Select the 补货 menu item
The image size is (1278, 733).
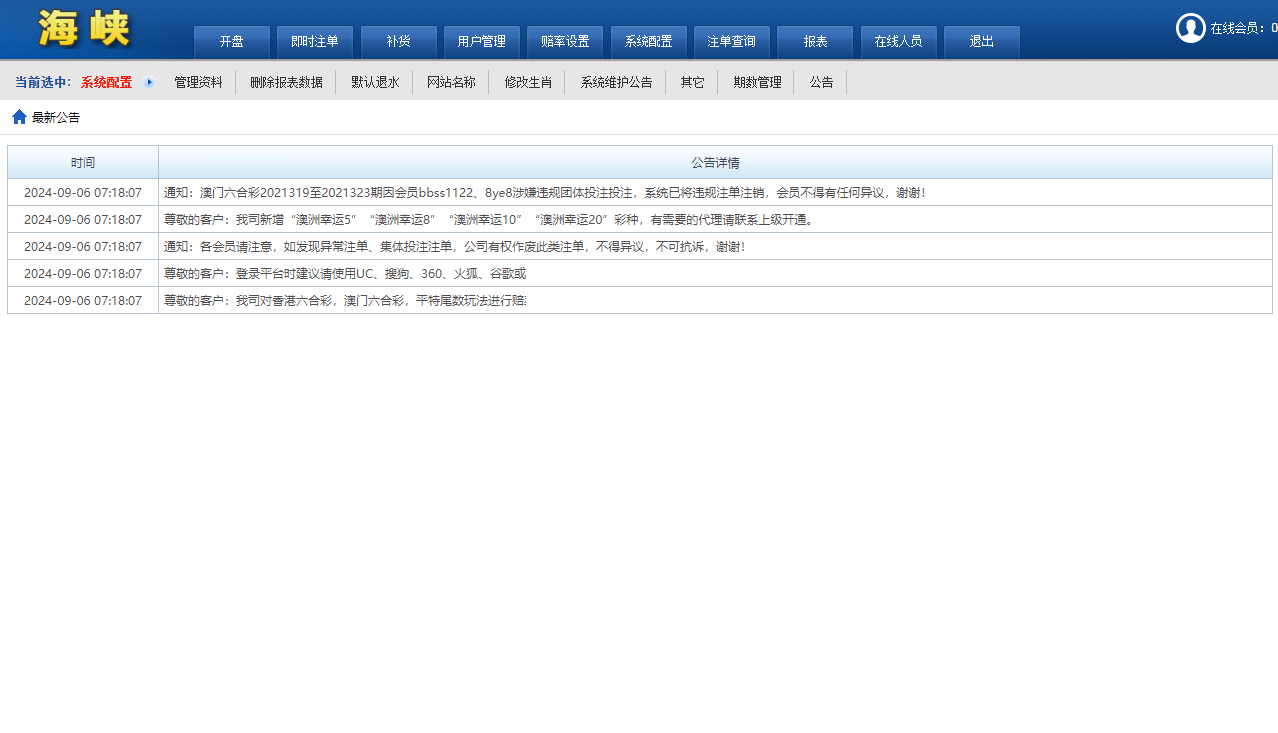(x=398, y=42)
